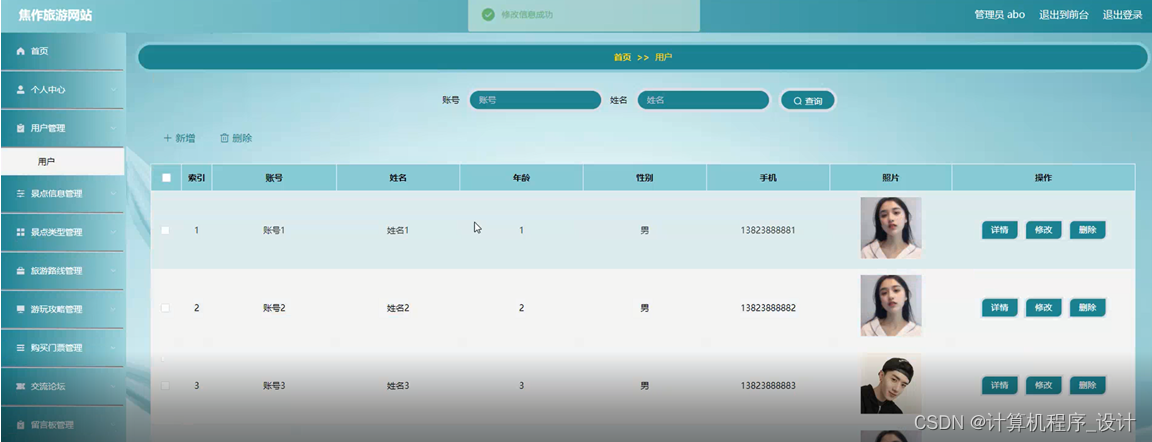Open 首页 in the sidebar menu

point(62,51)
